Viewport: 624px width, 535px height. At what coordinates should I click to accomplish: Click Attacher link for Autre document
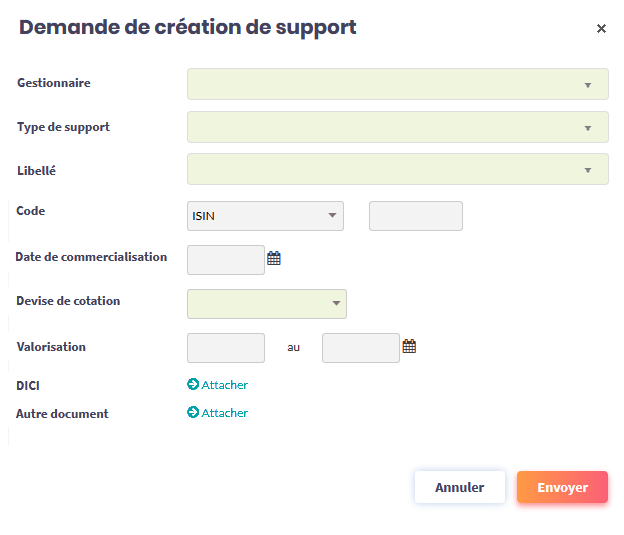(x=225, y=413)
